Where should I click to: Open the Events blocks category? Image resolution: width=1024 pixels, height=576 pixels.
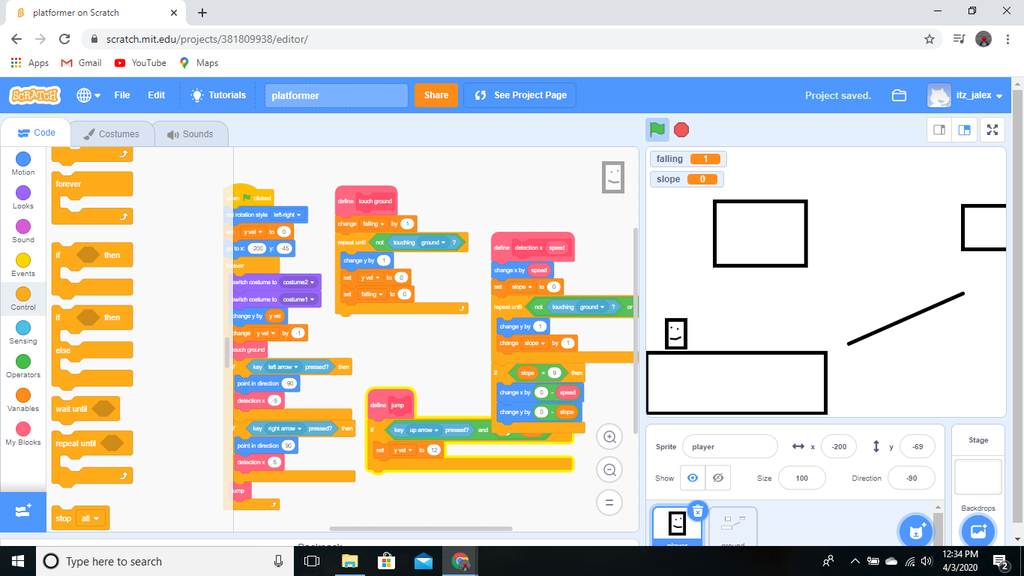23,265
